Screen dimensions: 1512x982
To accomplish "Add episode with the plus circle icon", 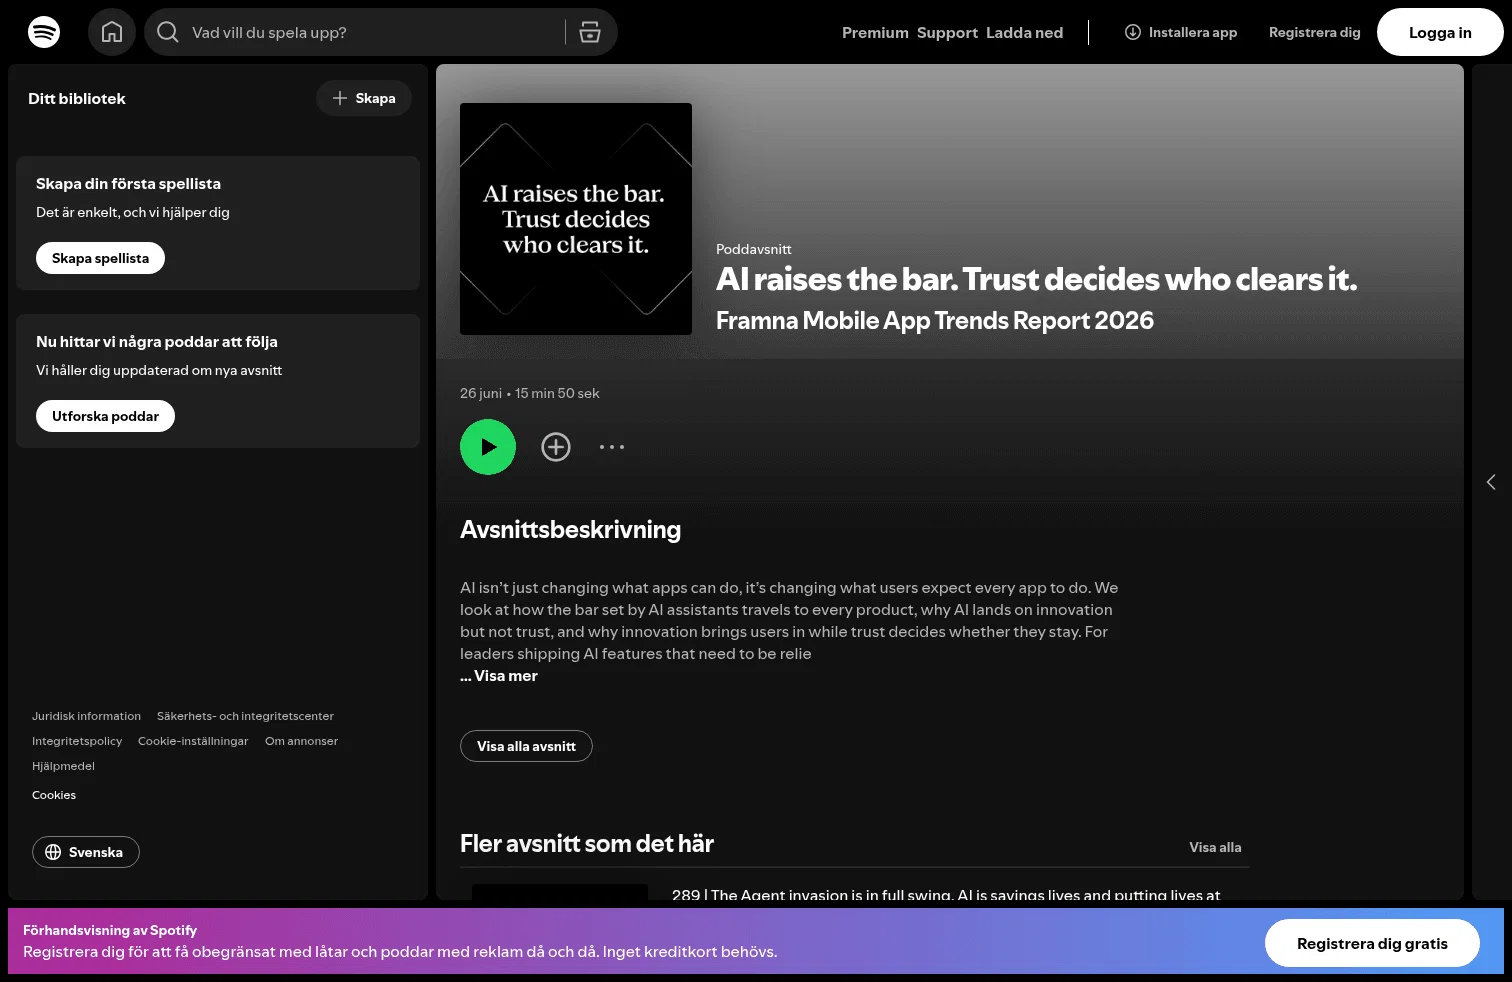I will click(x=556, y=447).
